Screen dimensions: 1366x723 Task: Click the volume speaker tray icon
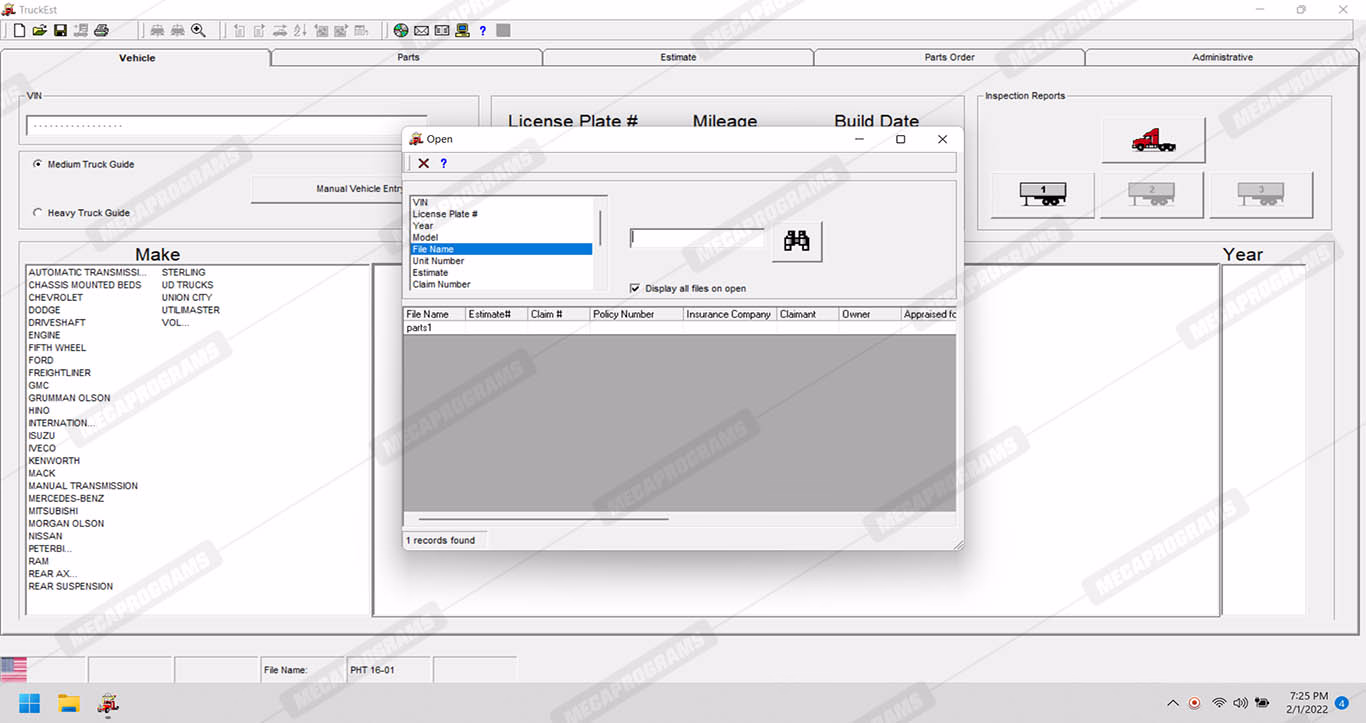[1241, 703]
